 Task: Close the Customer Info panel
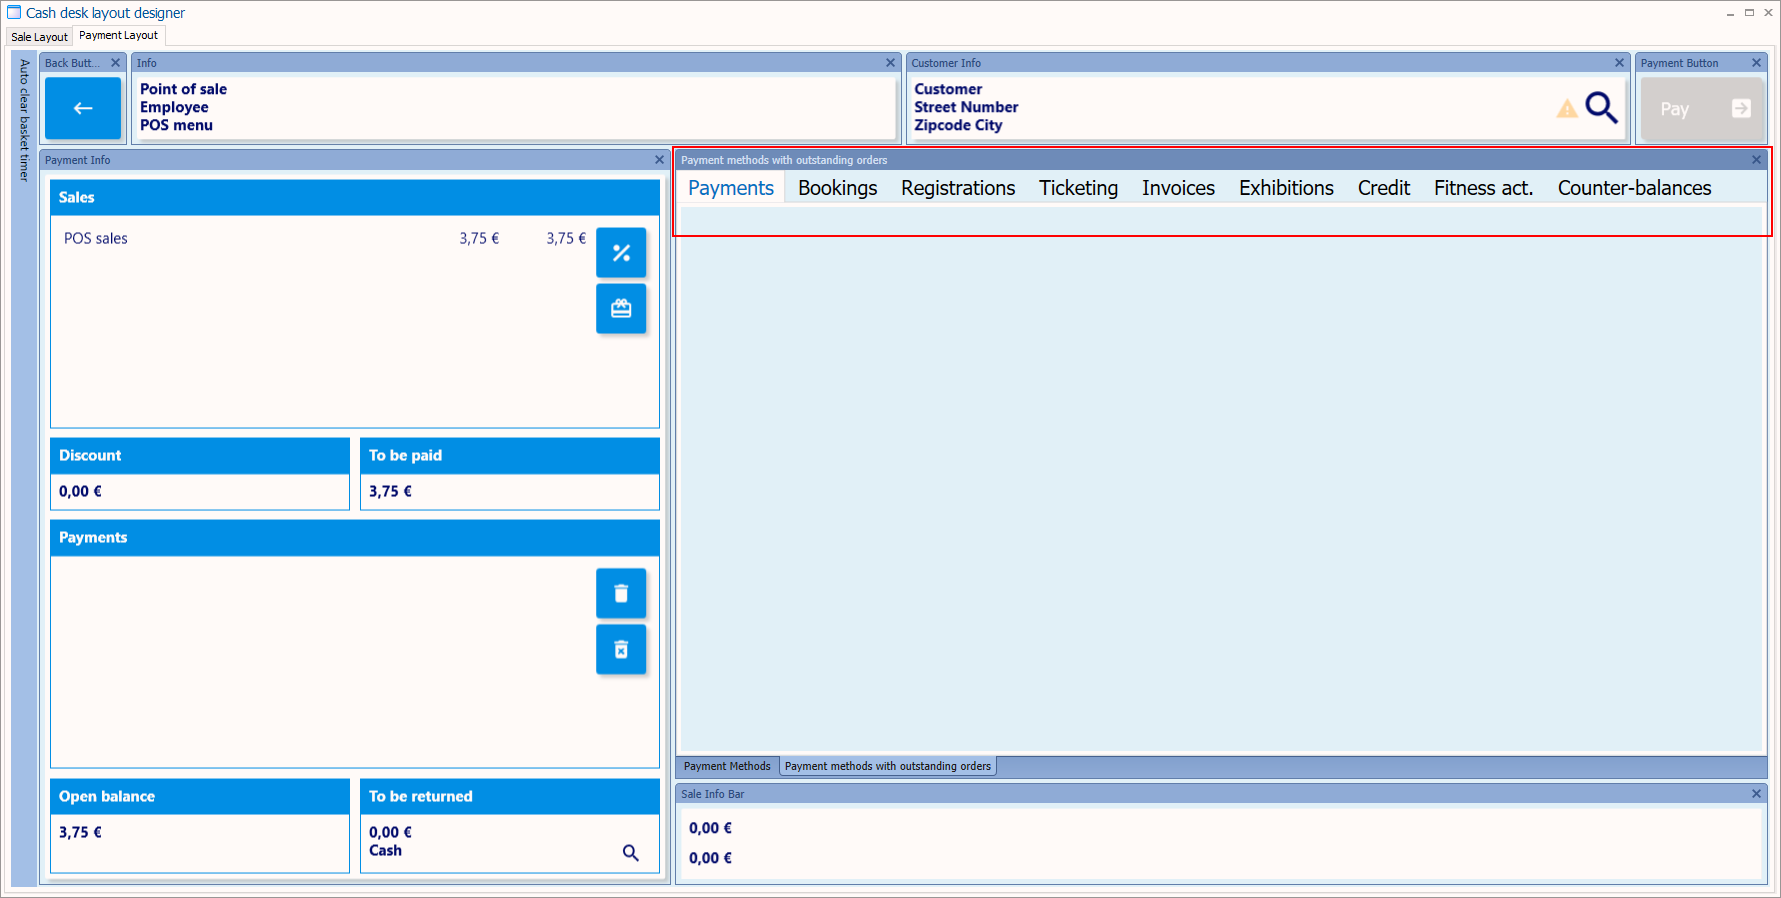tap(1619, 63)
